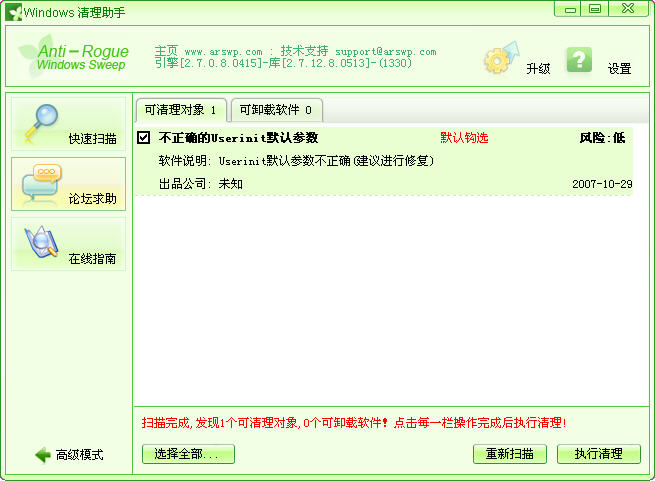655x481 pixels.
Task: Click the app logo icon in title bar
Action: 13,12
